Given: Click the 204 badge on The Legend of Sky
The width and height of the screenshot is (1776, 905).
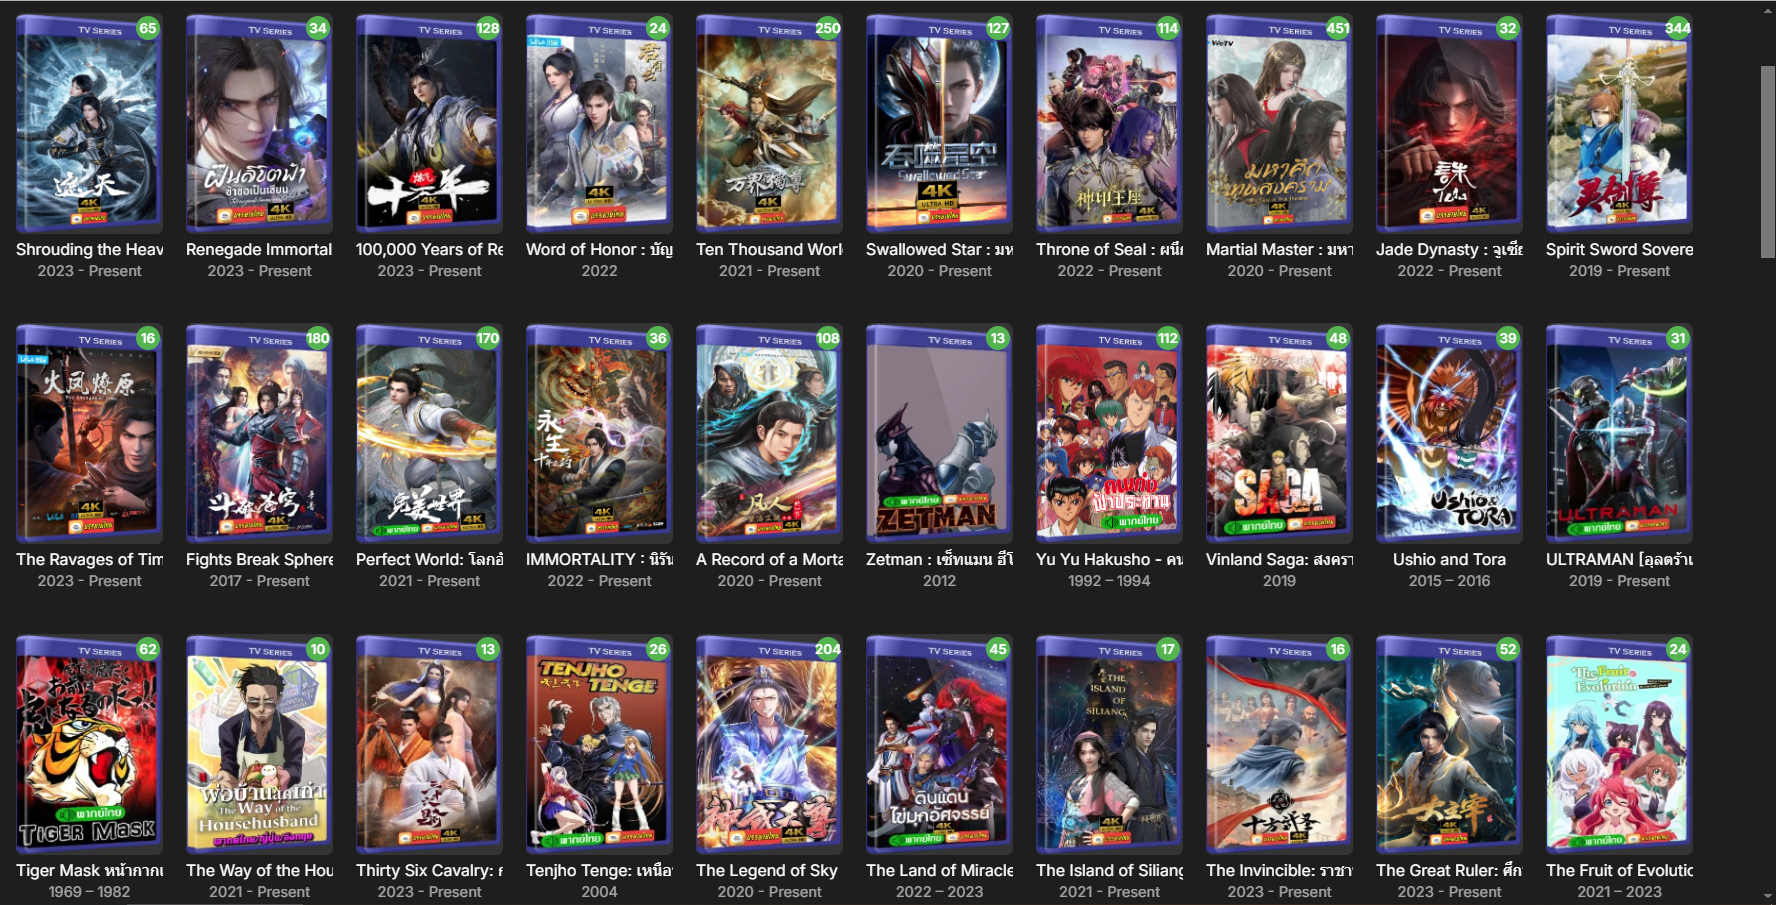Looking at the screenshot, I should click(827, 649).
